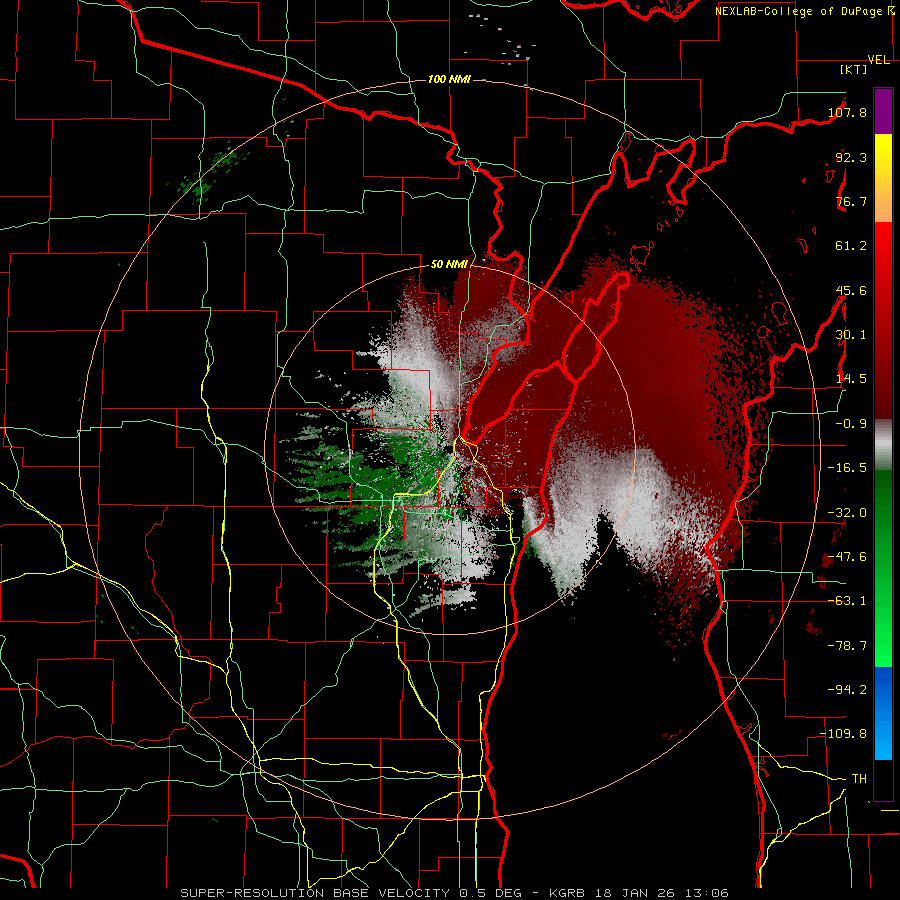Select the 92.3 scale value

click(851, 157)
